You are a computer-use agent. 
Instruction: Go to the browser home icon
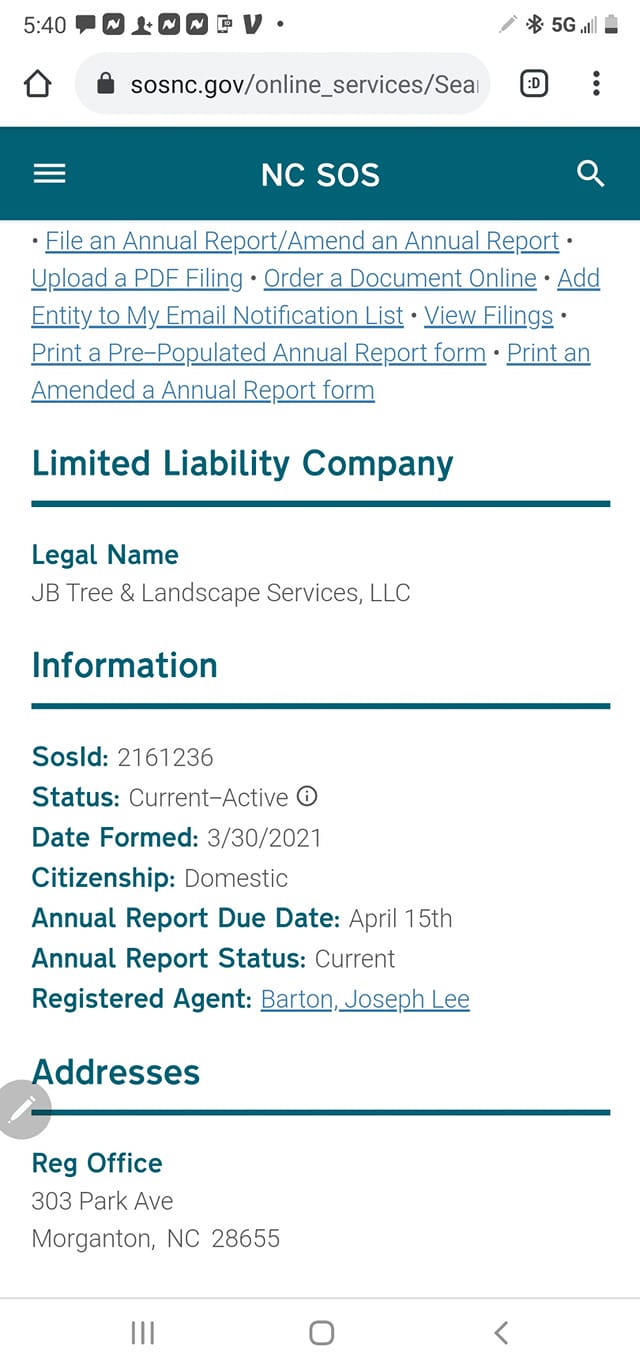click(37, 85)
